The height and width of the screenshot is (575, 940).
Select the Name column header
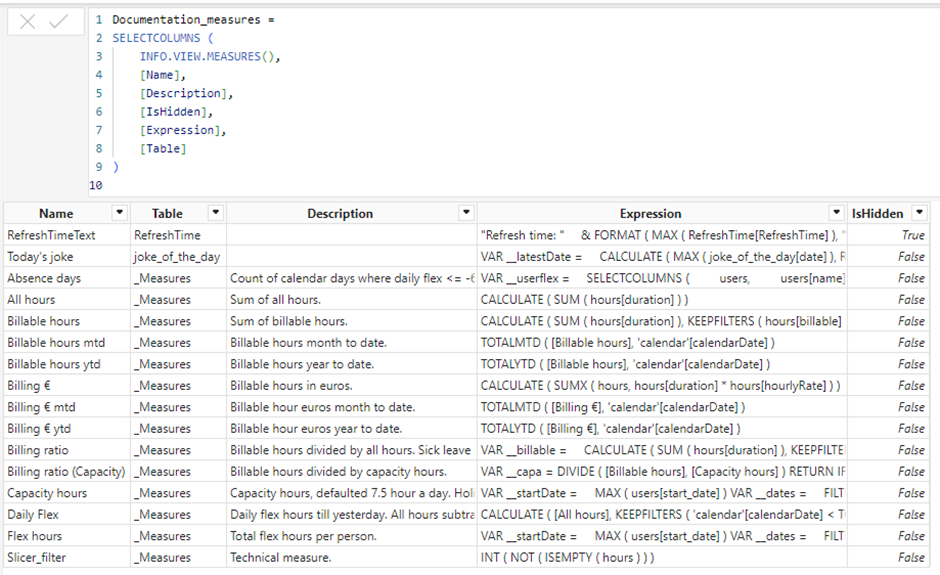(56, 213)
